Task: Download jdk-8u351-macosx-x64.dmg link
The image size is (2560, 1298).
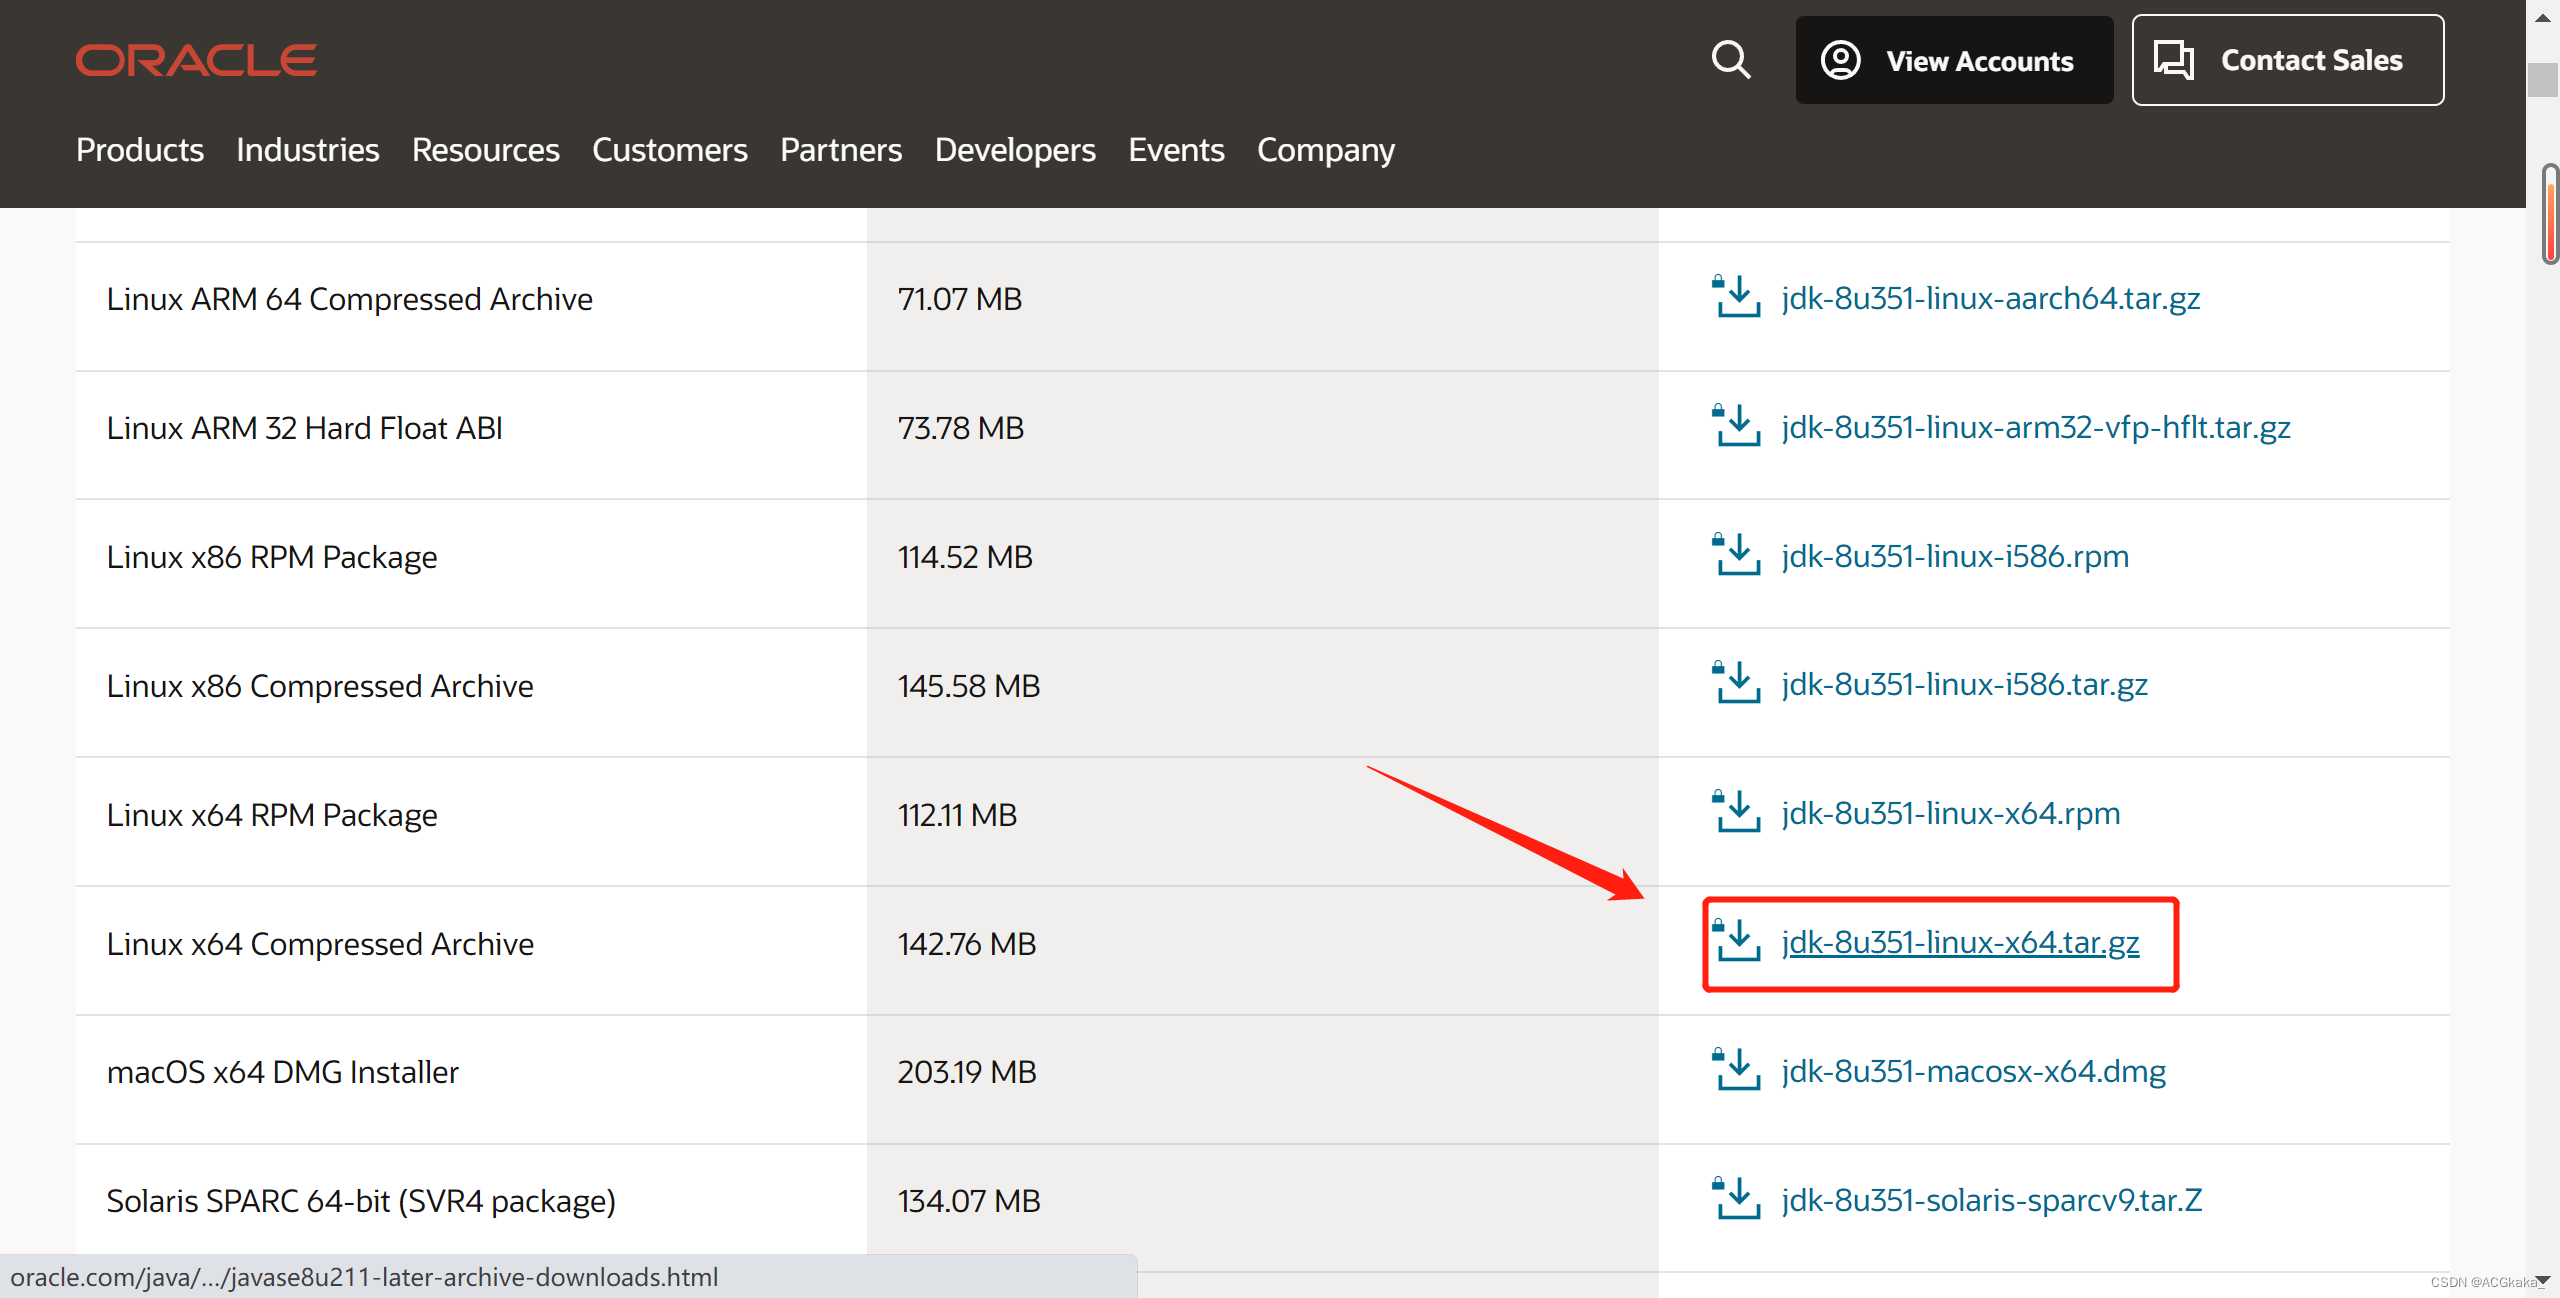Action: point(1974,1071)
